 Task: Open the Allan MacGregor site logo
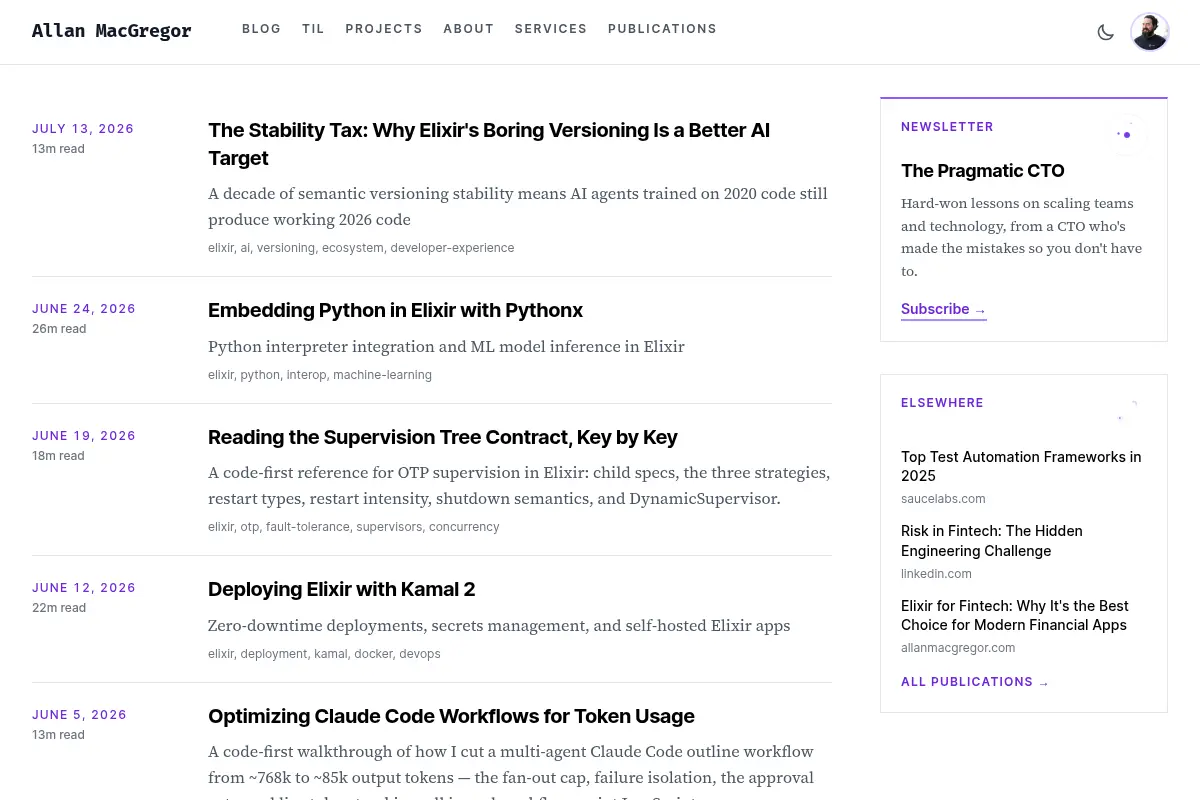(x=112, y=31)
